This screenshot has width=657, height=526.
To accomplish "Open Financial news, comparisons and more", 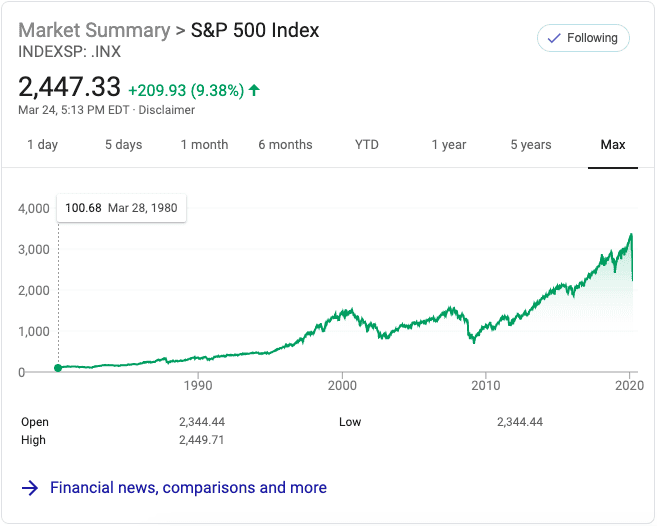I will (x=188, y=488).
